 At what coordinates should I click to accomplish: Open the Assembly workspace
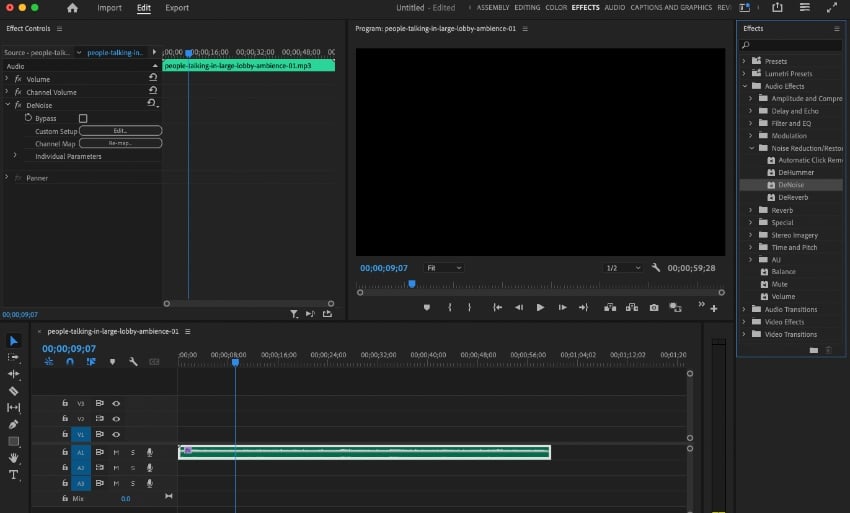tap(493, 8)
